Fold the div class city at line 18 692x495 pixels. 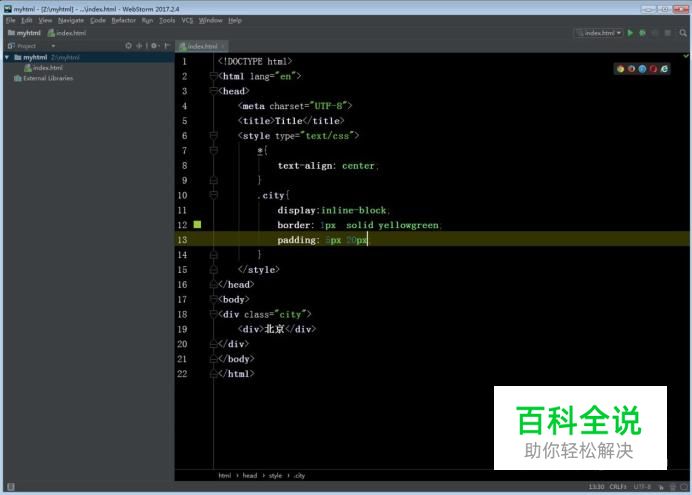tap(214, 315)
